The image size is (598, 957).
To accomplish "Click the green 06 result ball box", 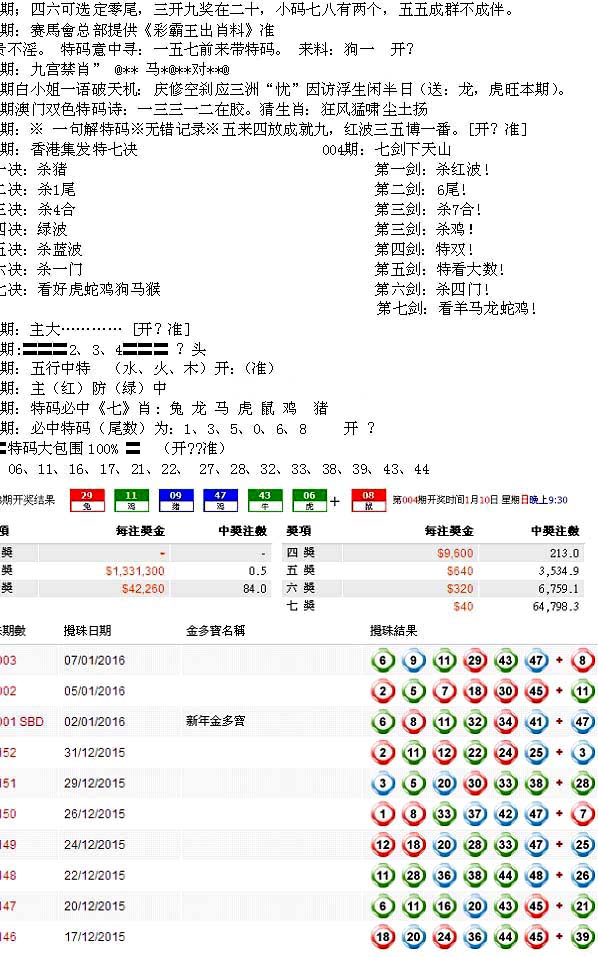I will click(309, 500).
